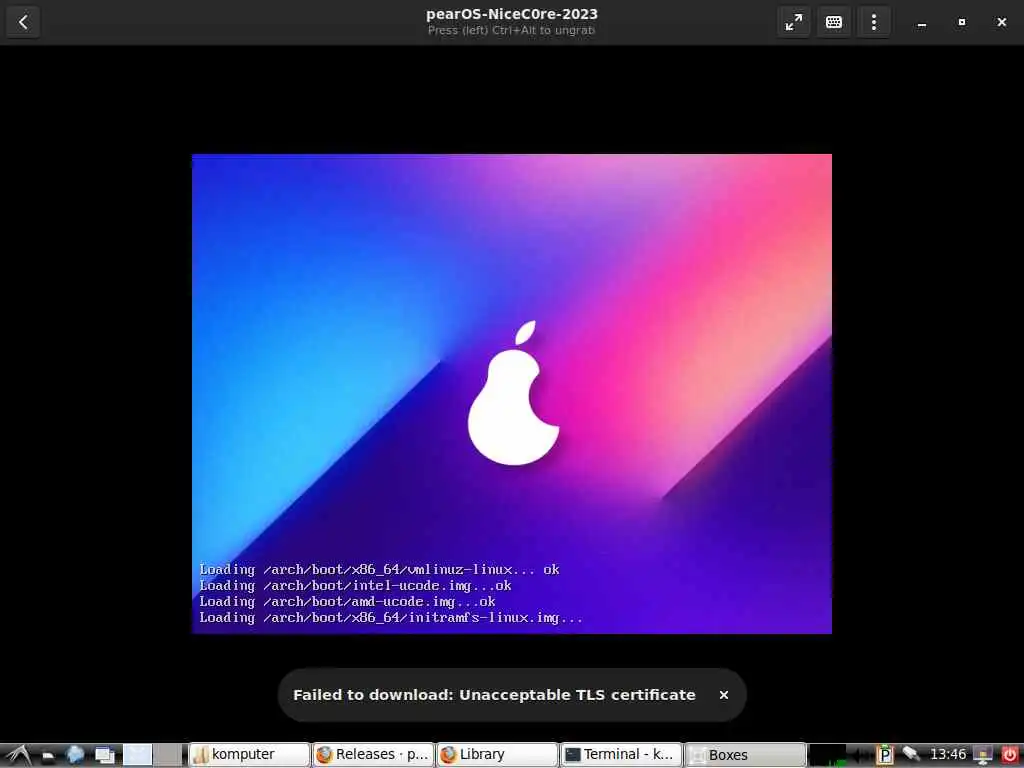Go back to the Boxes overview
The image size is (1024, 768).
tap(23, 22)
